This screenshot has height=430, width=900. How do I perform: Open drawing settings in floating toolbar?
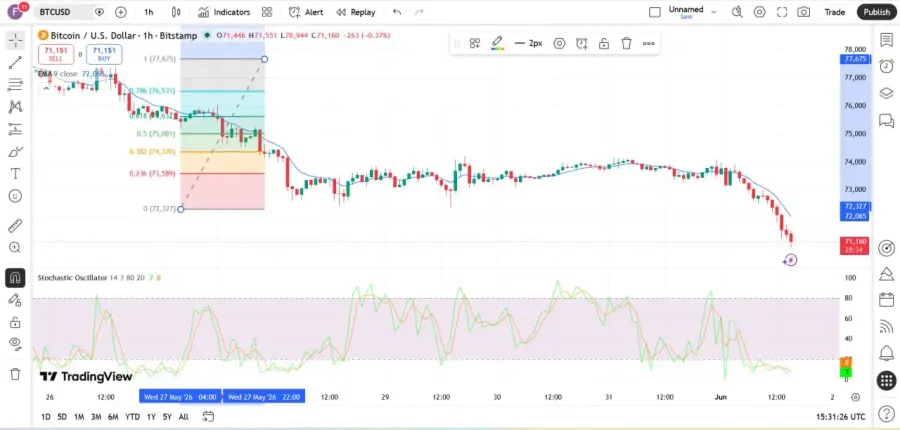click(559, 43)
